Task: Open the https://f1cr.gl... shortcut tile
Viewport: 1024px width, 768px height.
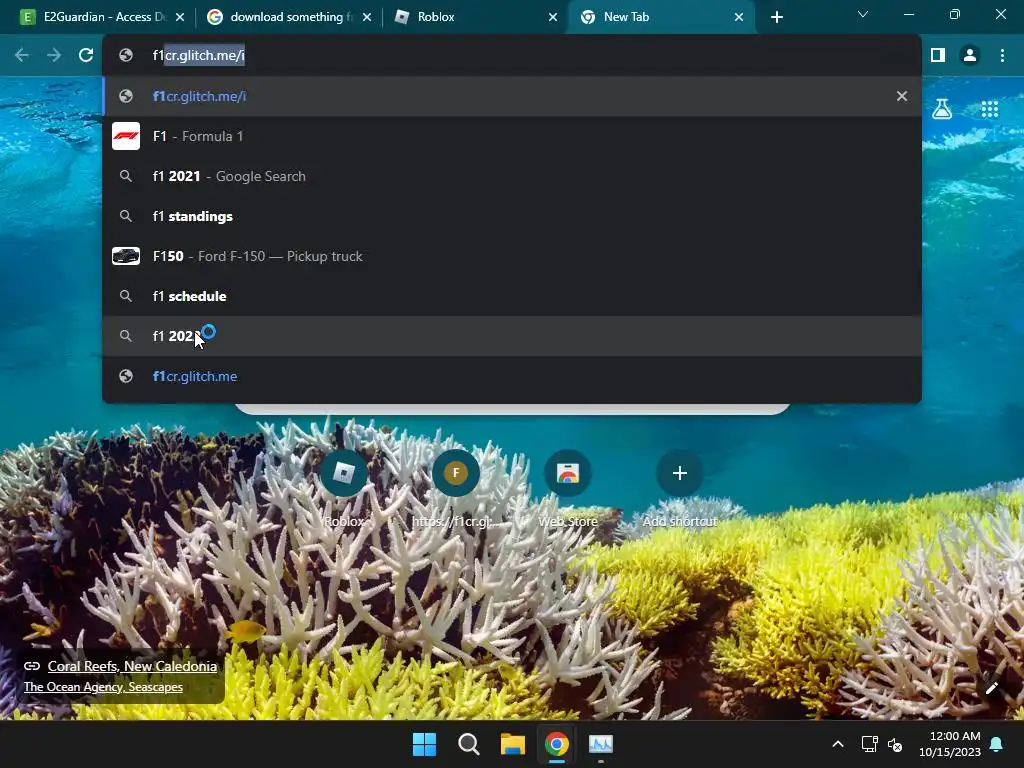Action: [x=456, y=488]
